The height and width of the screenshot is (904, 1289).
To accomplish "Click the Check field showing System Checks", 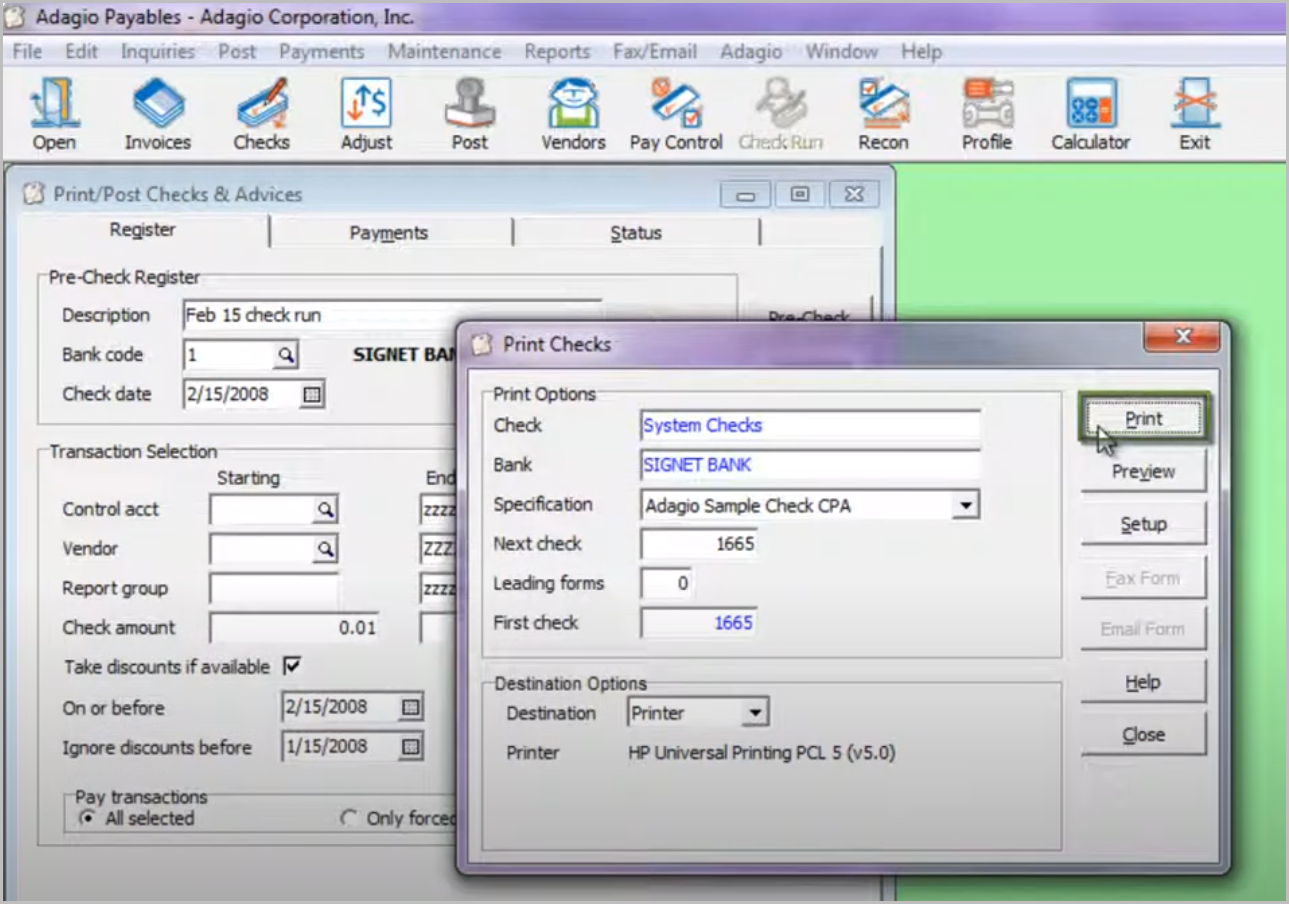I will point(810,426).
